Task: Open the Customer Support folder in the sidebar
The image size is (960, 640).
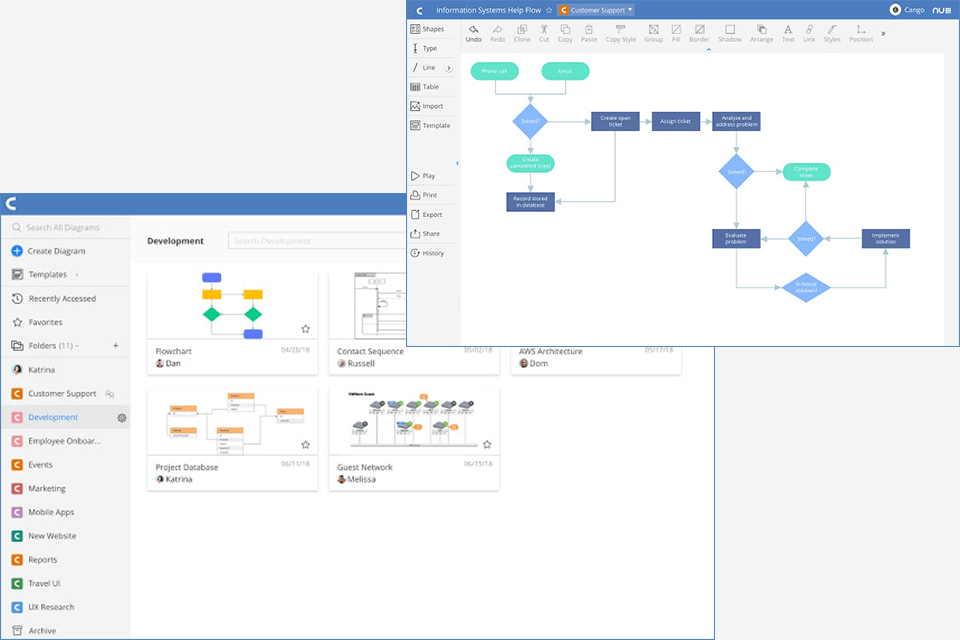Action: (x=54, y=394)
